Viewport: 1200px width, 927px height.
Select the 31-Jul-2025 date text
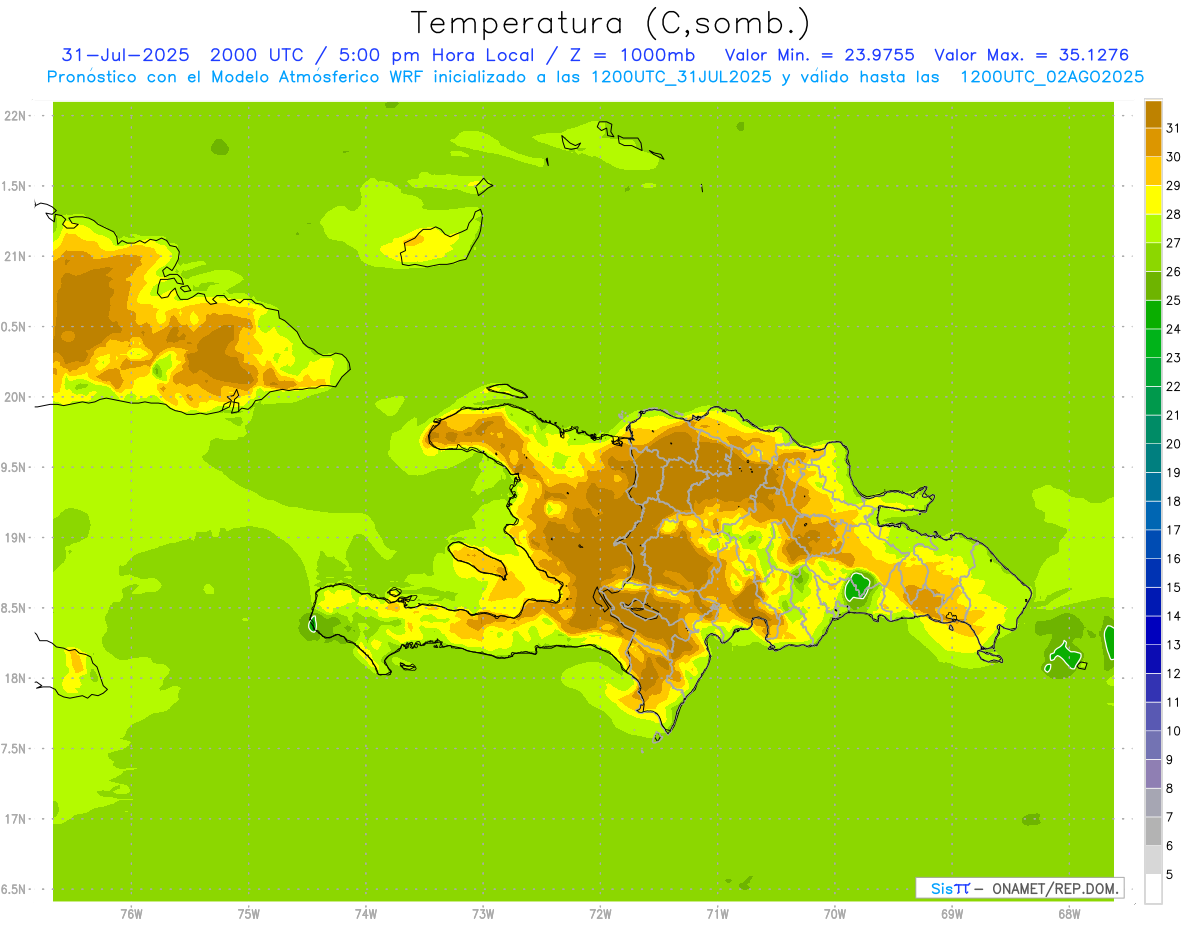coord(125,55)
